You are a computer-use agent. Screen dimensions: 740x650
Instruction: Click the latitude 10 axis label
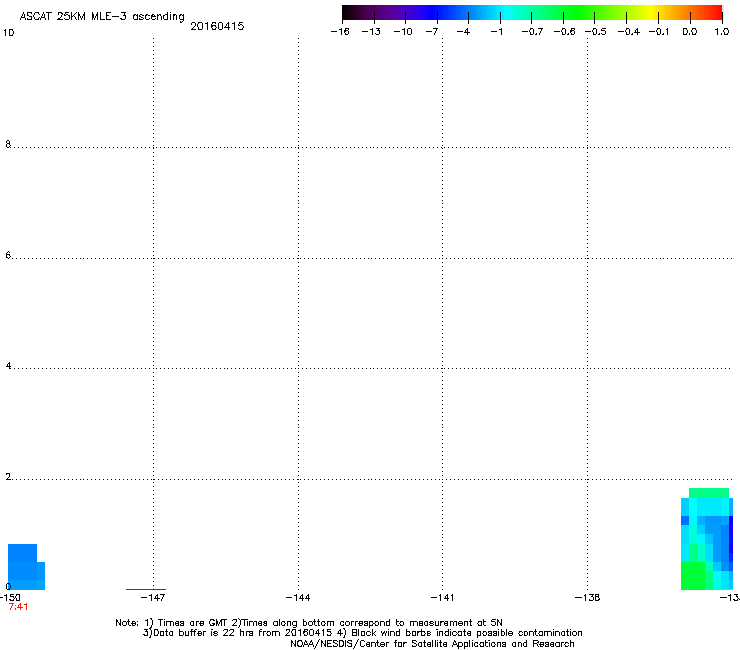pos(8,33)
